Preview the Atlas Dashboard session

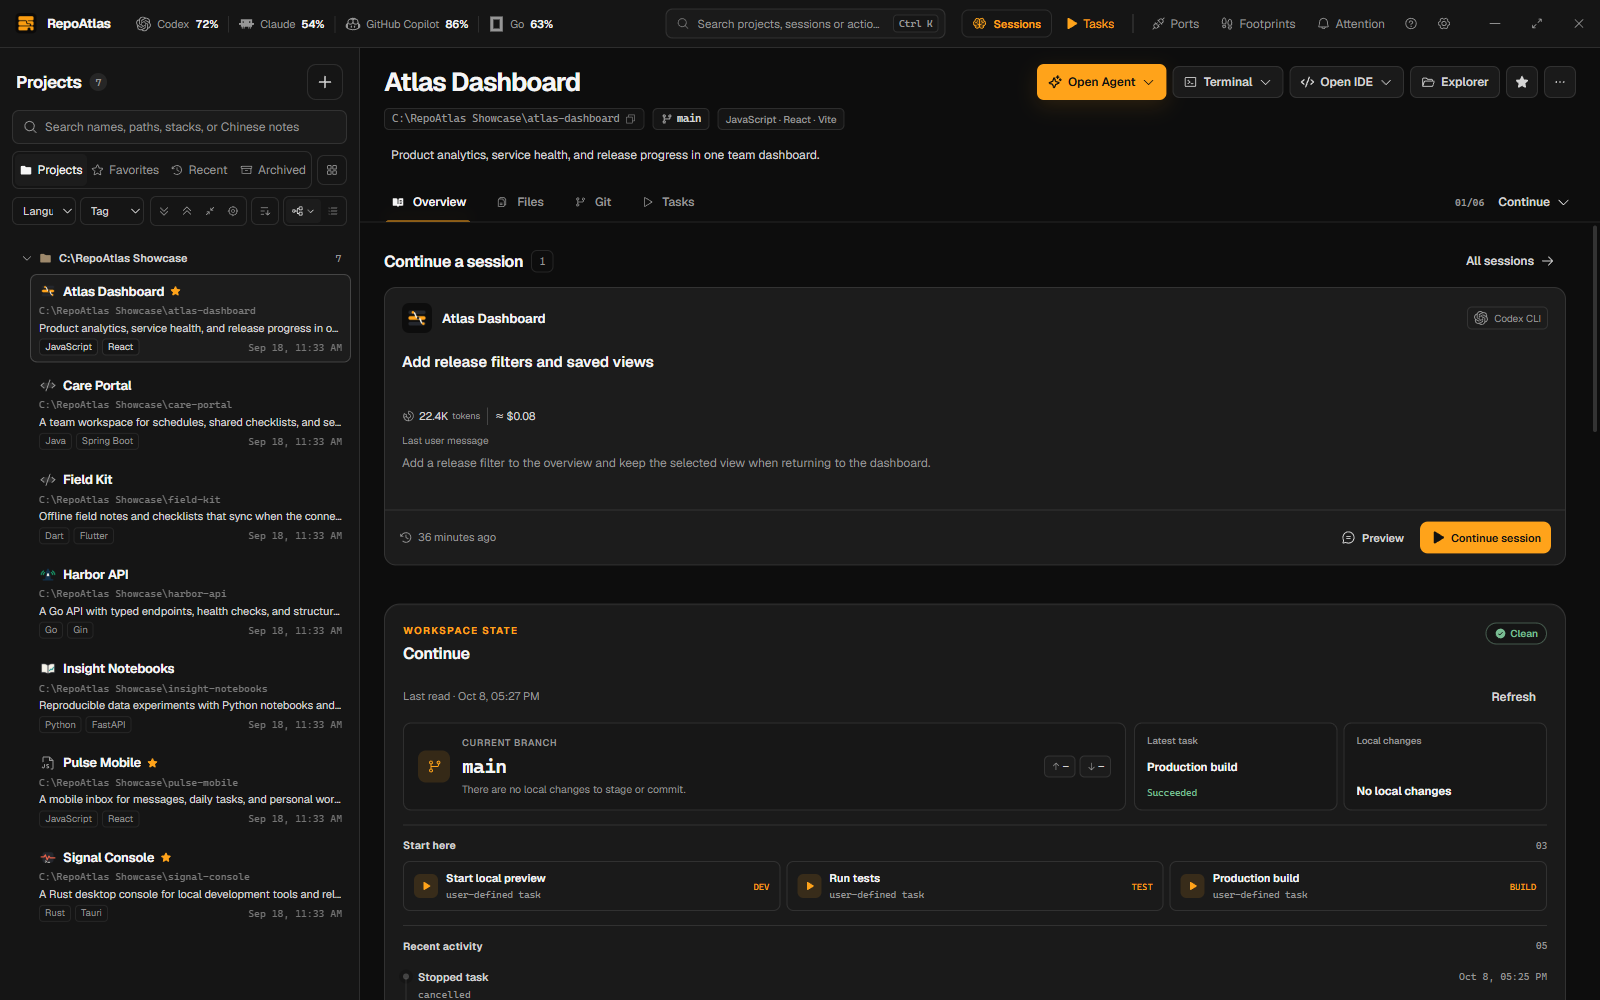click(x=1372, y=538)
